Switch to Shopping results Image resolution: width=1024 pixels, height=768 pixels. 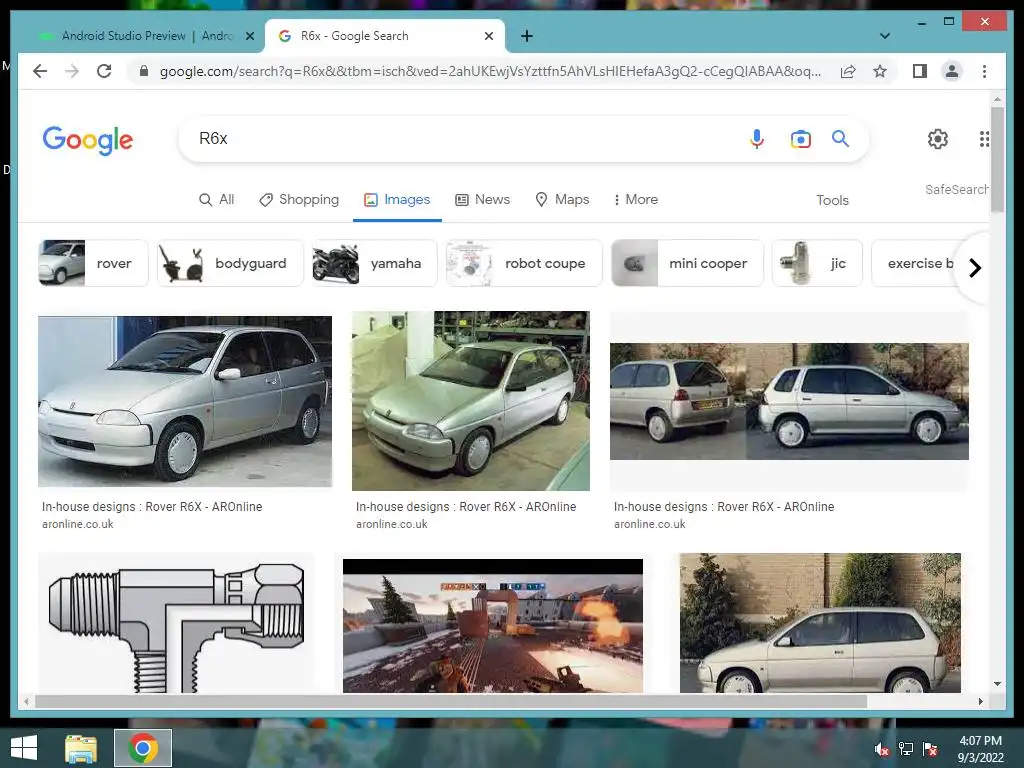click(x=299, y=199)
